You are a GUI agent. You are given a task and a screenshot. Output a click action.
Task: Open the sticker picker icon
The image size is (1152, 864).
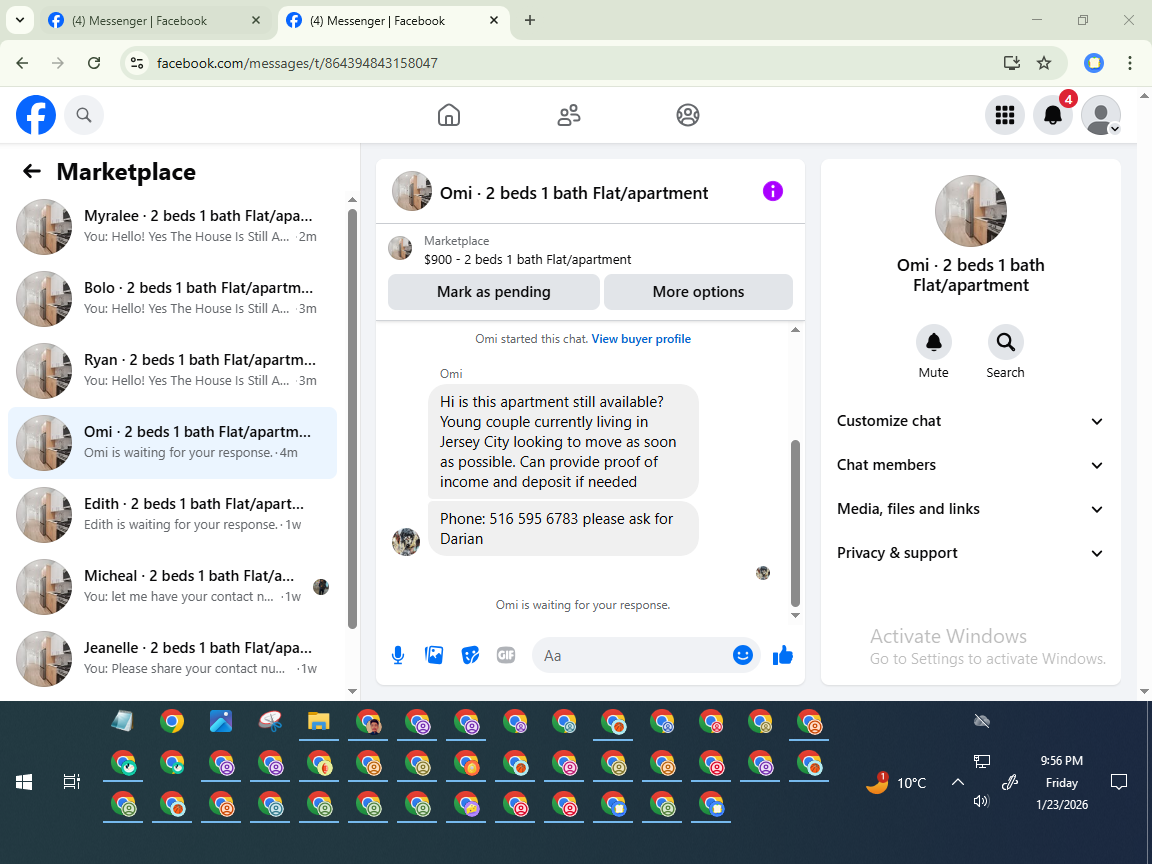pos(470,655)
